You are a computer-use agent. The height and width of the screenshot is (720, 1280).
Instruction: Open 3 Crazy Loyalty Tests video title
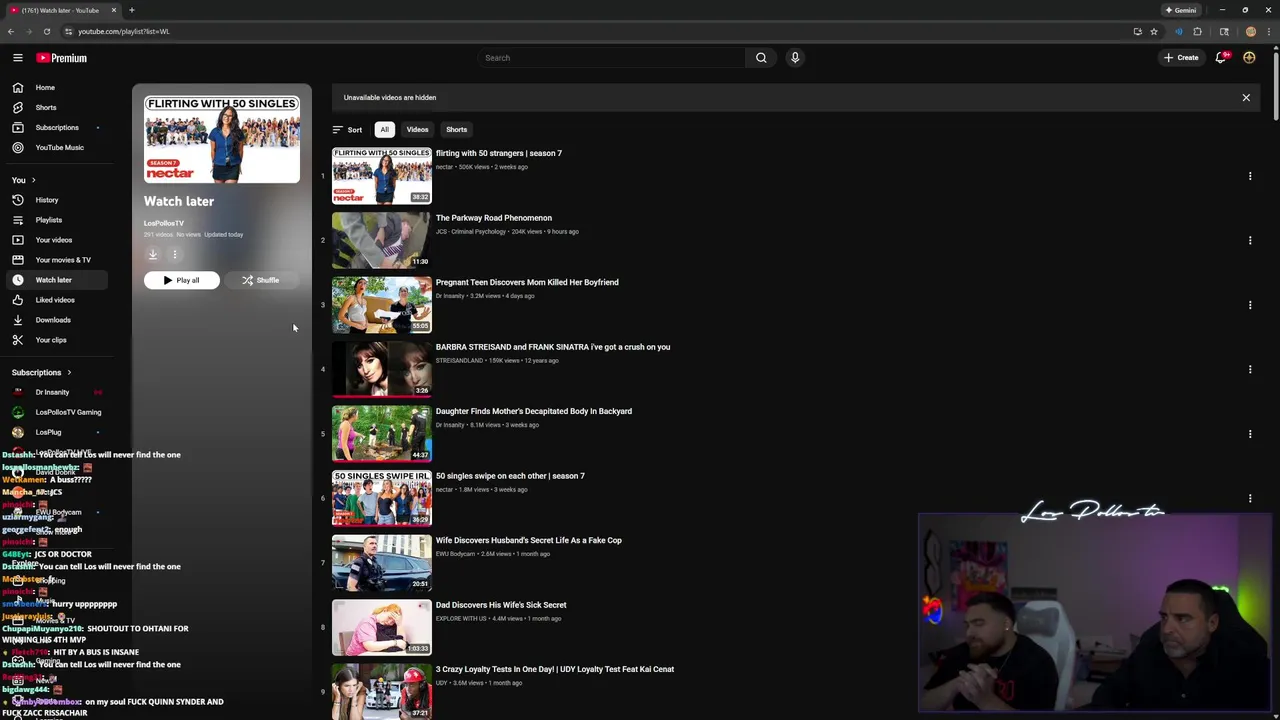(555, 669)
